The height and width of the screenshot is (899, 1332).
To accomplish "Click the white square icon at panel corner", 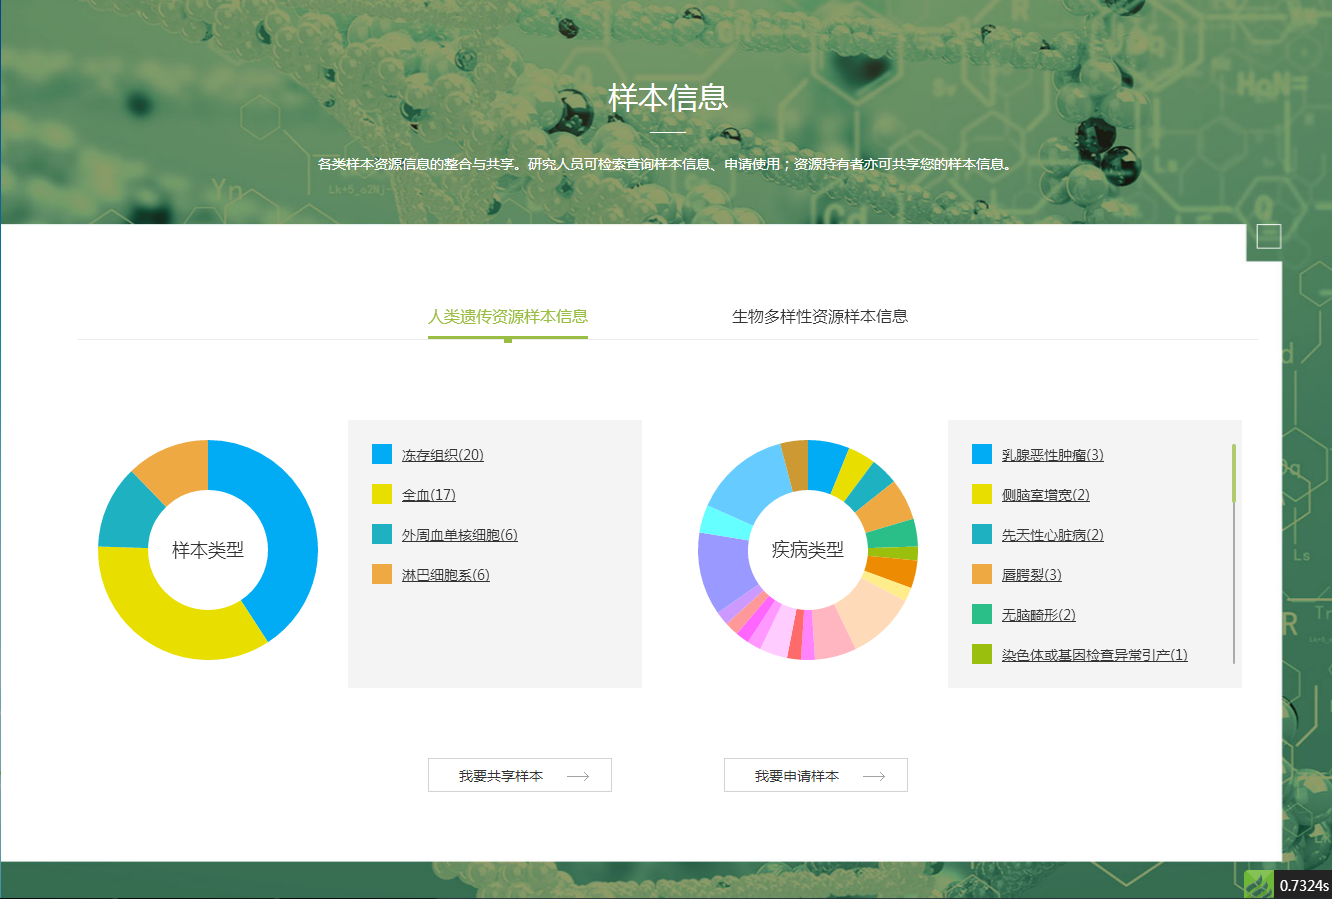I will click(x=1268, y=236).
